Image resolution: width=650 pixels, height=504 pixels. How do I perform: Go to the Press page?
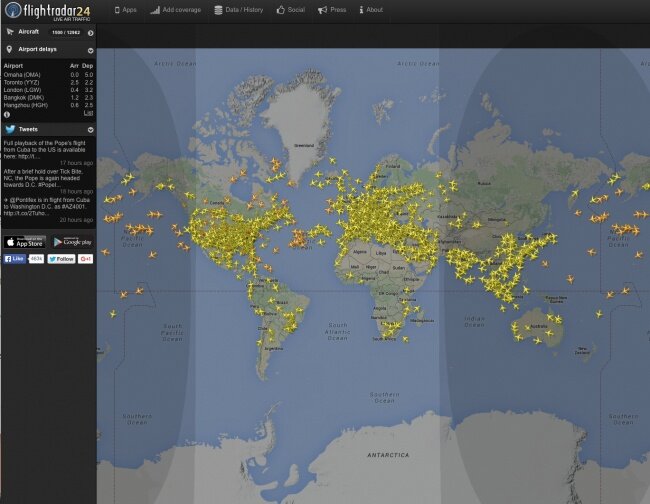(x=333, y=10)
